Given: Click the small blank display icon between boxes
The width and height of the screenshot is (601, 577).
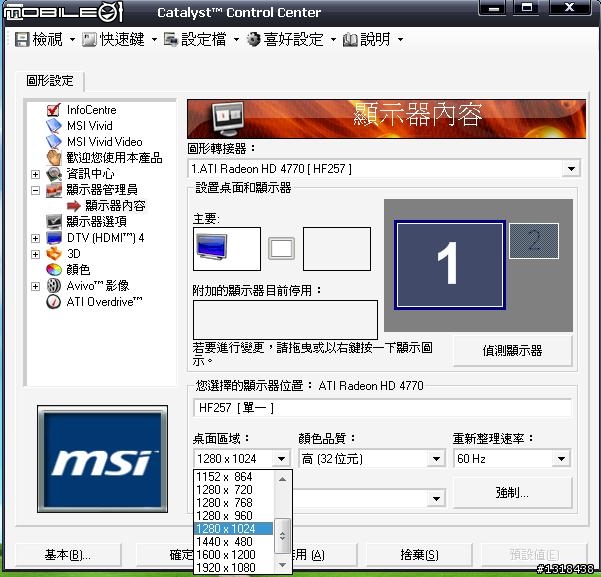Looking at the screenshot, I should pyautogui.click(x=281, y=248).
